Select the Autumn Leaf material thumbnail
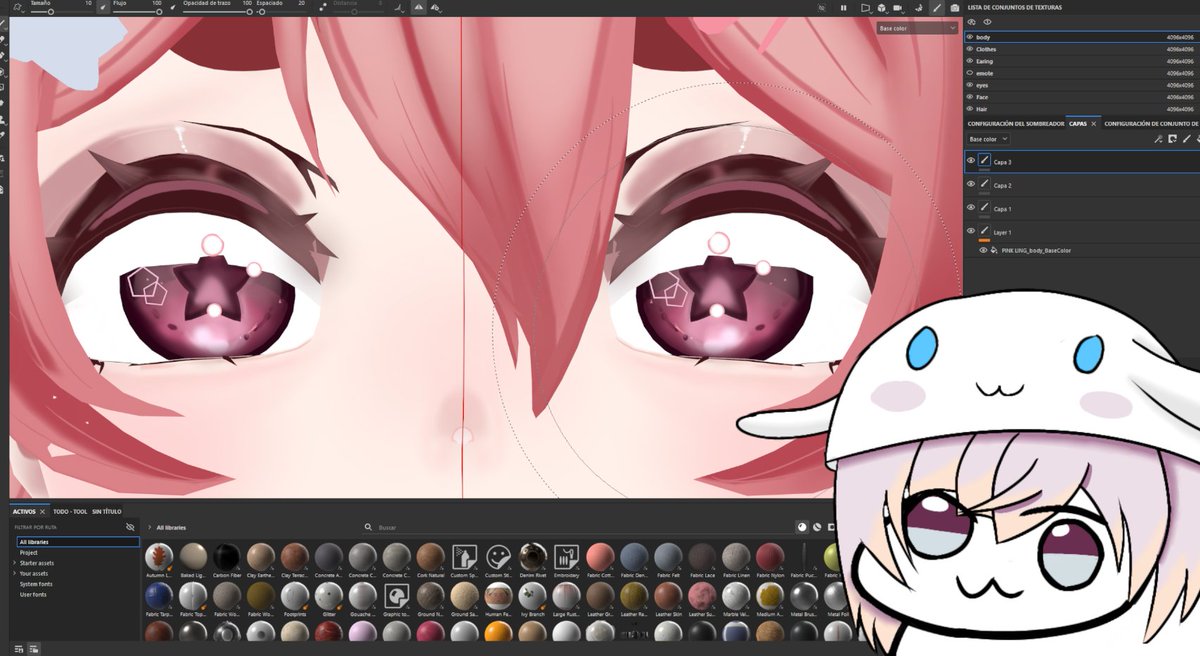The width and height of the screenshot is (1200, 656). pyautogui.click(x=158, y=557)
